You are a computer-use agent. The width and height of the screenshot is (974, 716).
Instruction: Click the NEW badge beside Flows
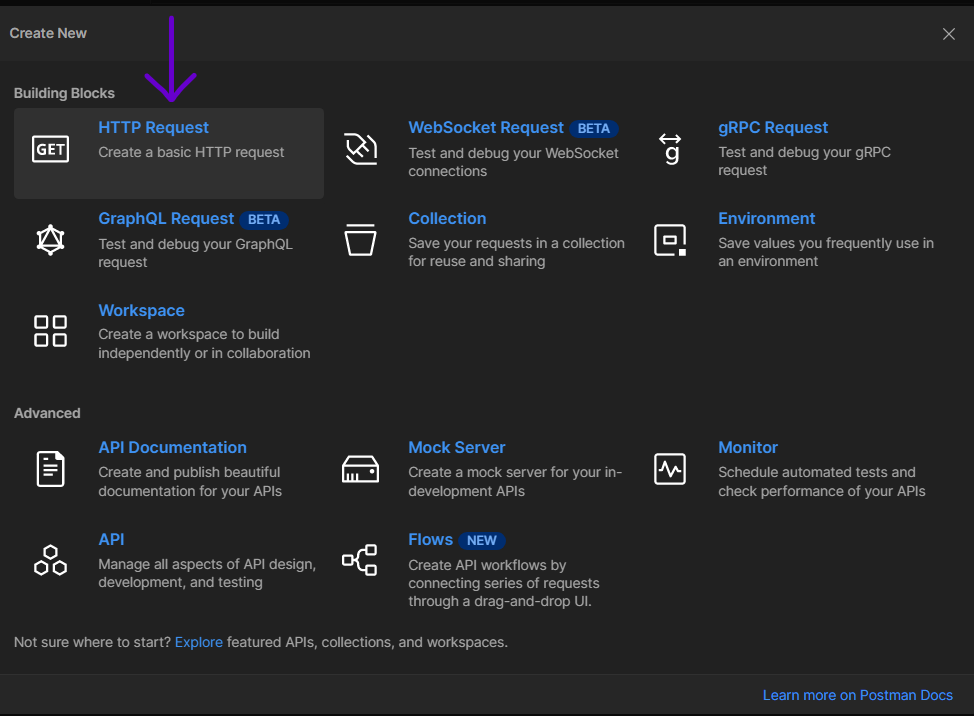(x=482, y=541)
